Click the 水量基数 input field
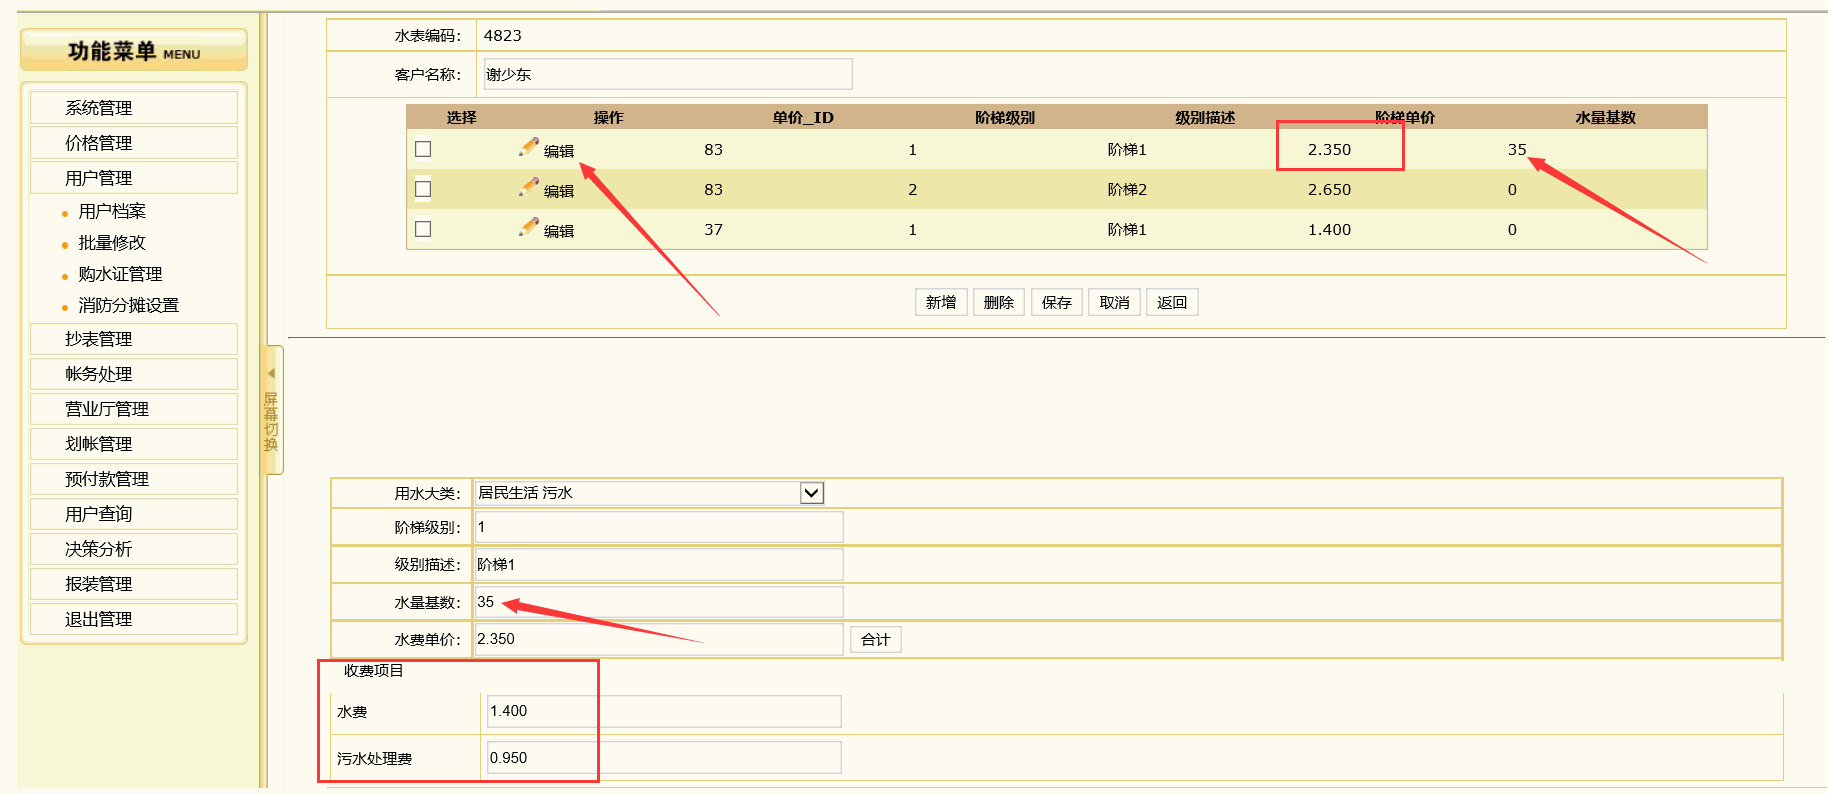The image size is (1828, 794). (658, 602)
